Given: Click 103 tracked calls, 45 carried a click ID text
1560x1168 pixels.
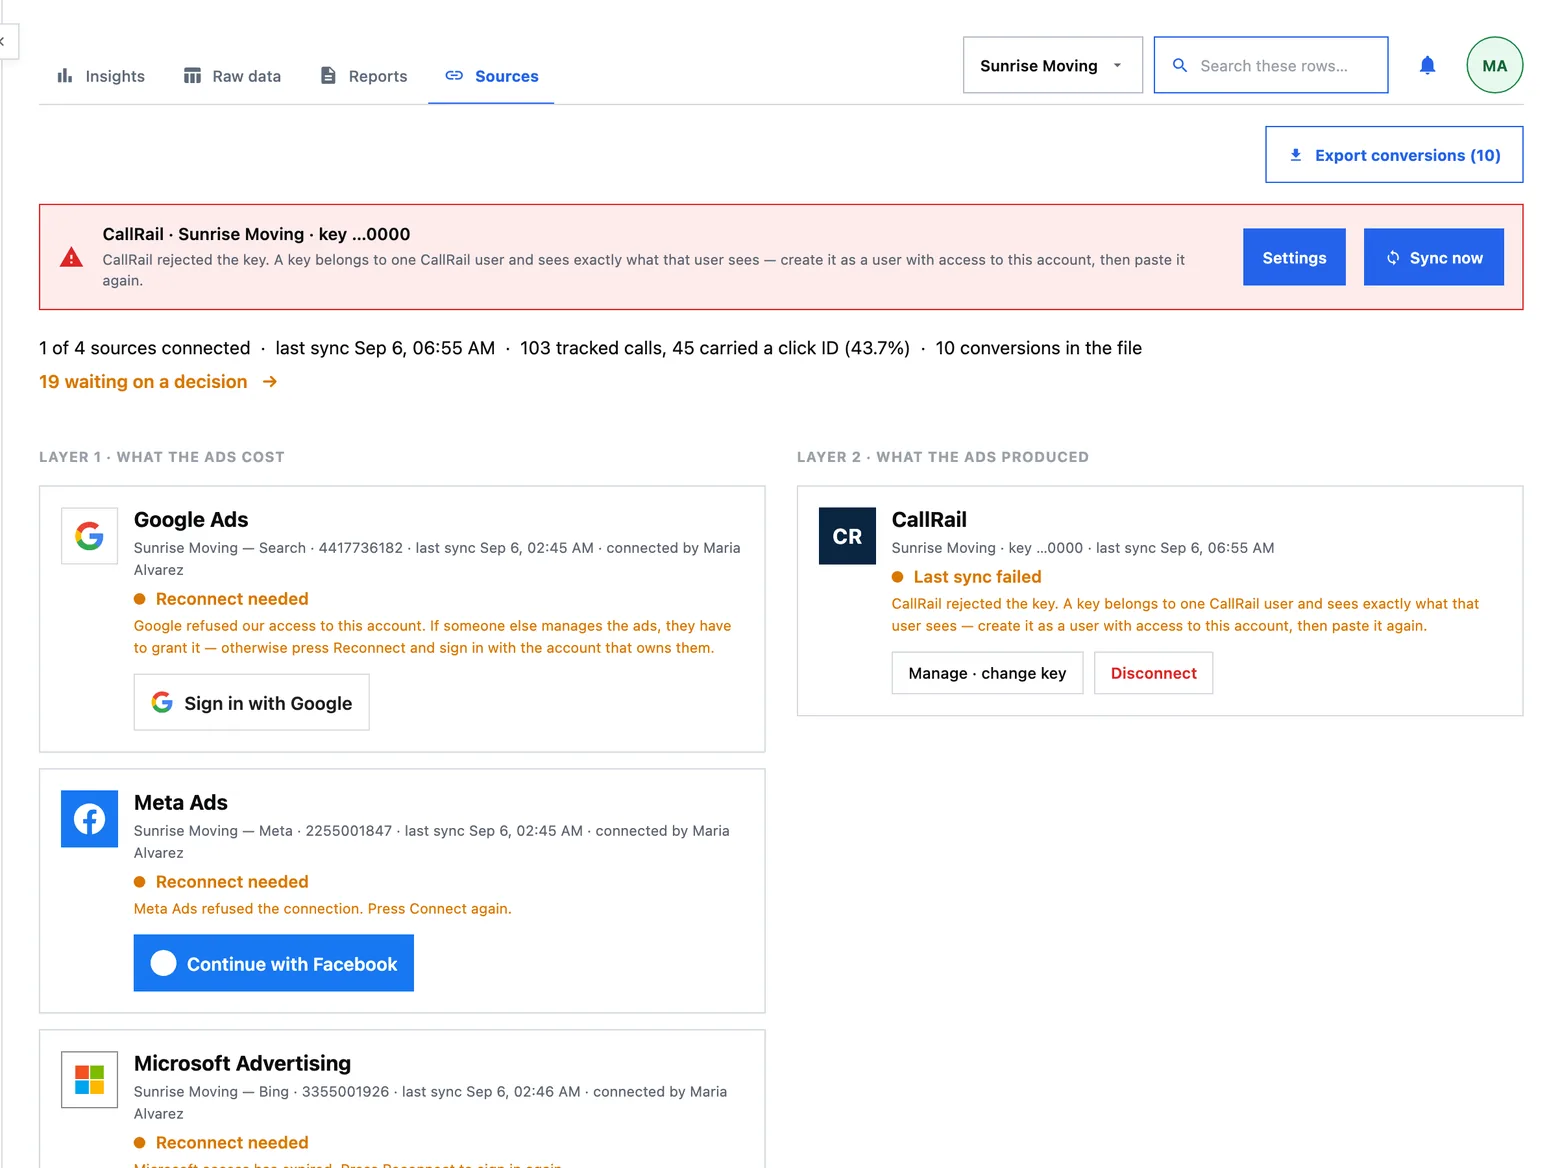Looking at the screenshot, I should 715,348.
